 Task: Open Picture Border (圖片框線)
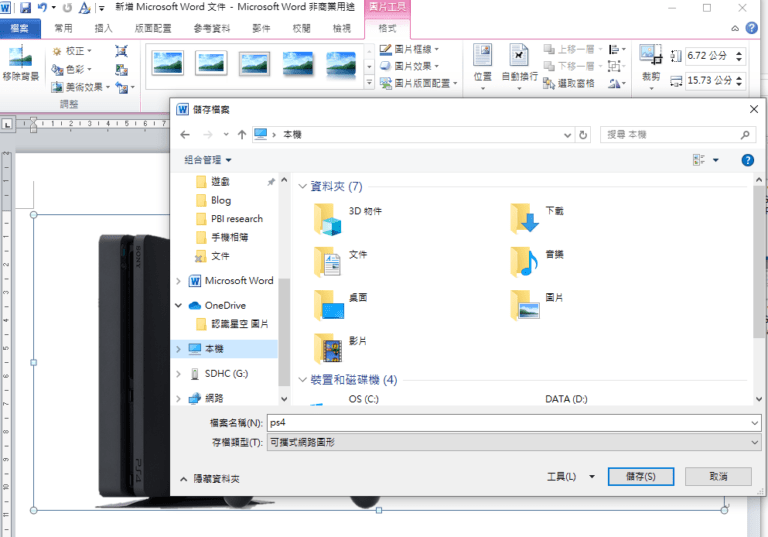coord(409,49)
